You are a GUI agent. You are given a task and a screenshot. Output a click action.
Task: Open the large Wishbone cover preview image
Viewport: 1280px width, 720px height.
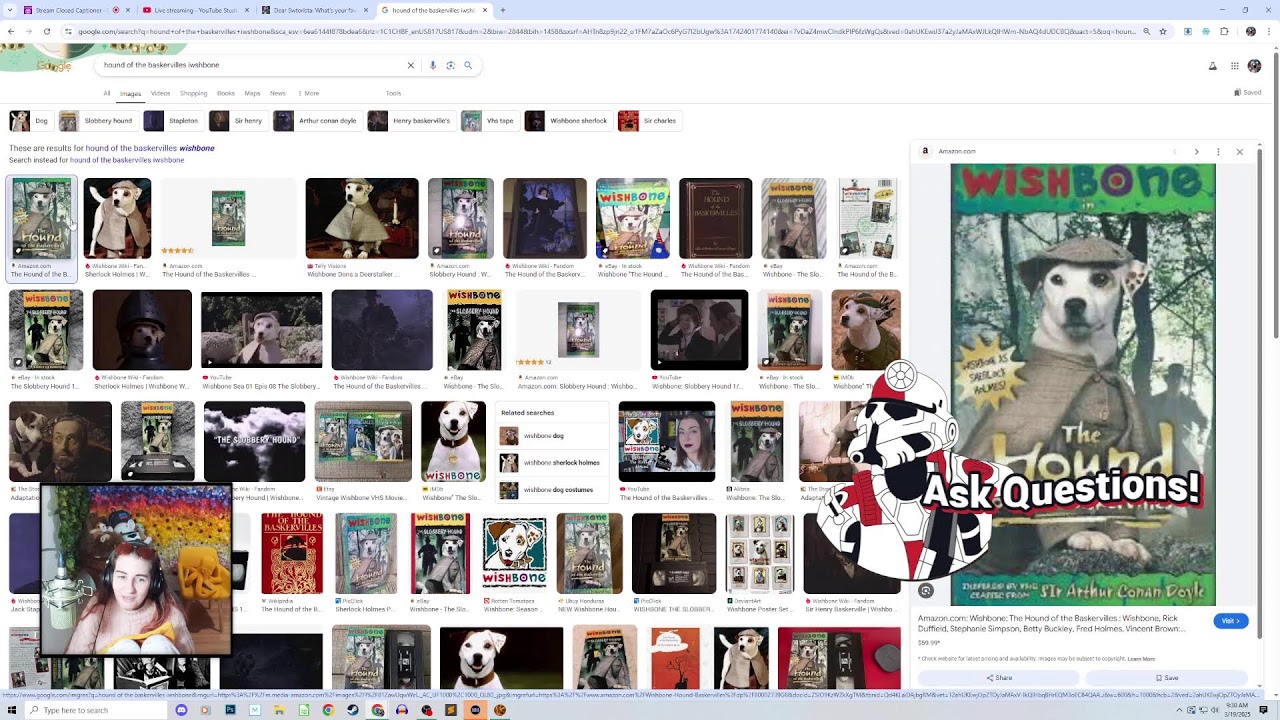(1083, 385)
